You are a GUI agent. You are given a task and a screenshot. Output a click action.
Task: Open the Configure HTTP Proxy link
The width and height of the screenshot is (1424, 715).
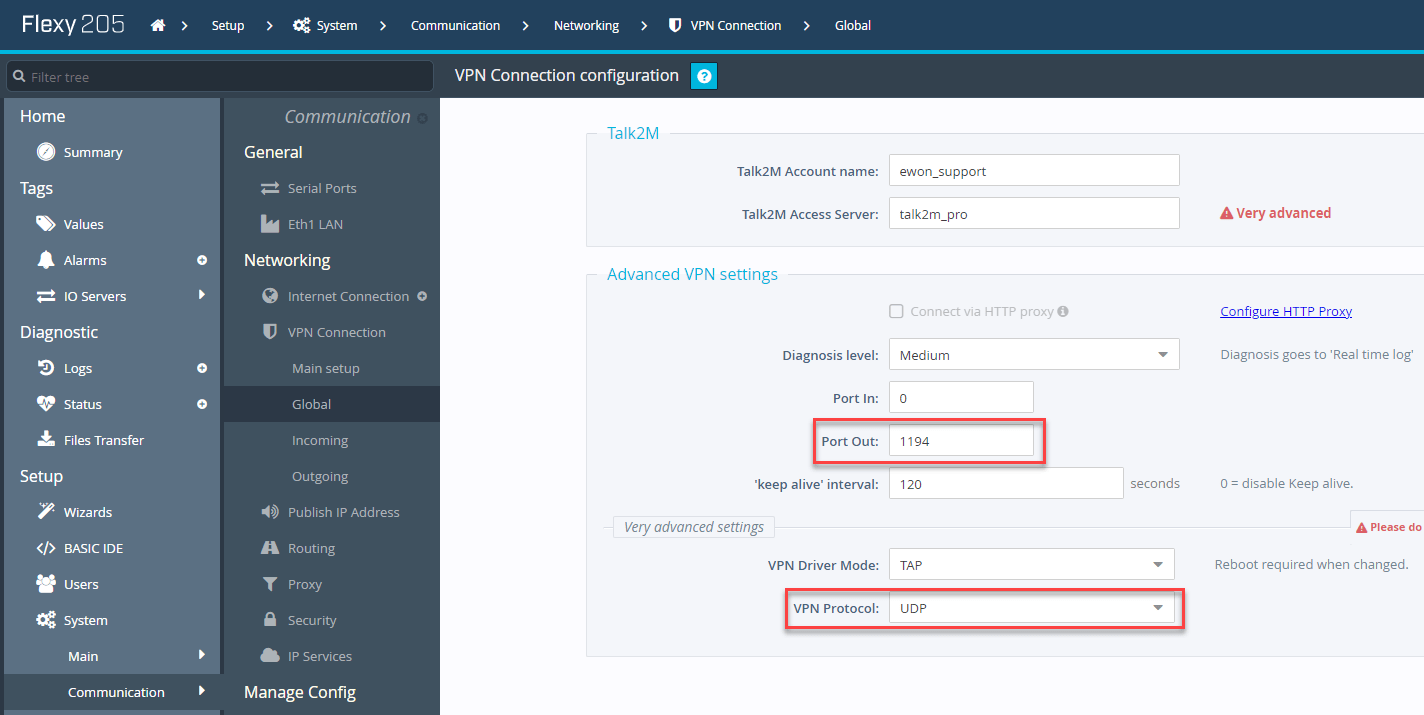(x=1285, y=311)
